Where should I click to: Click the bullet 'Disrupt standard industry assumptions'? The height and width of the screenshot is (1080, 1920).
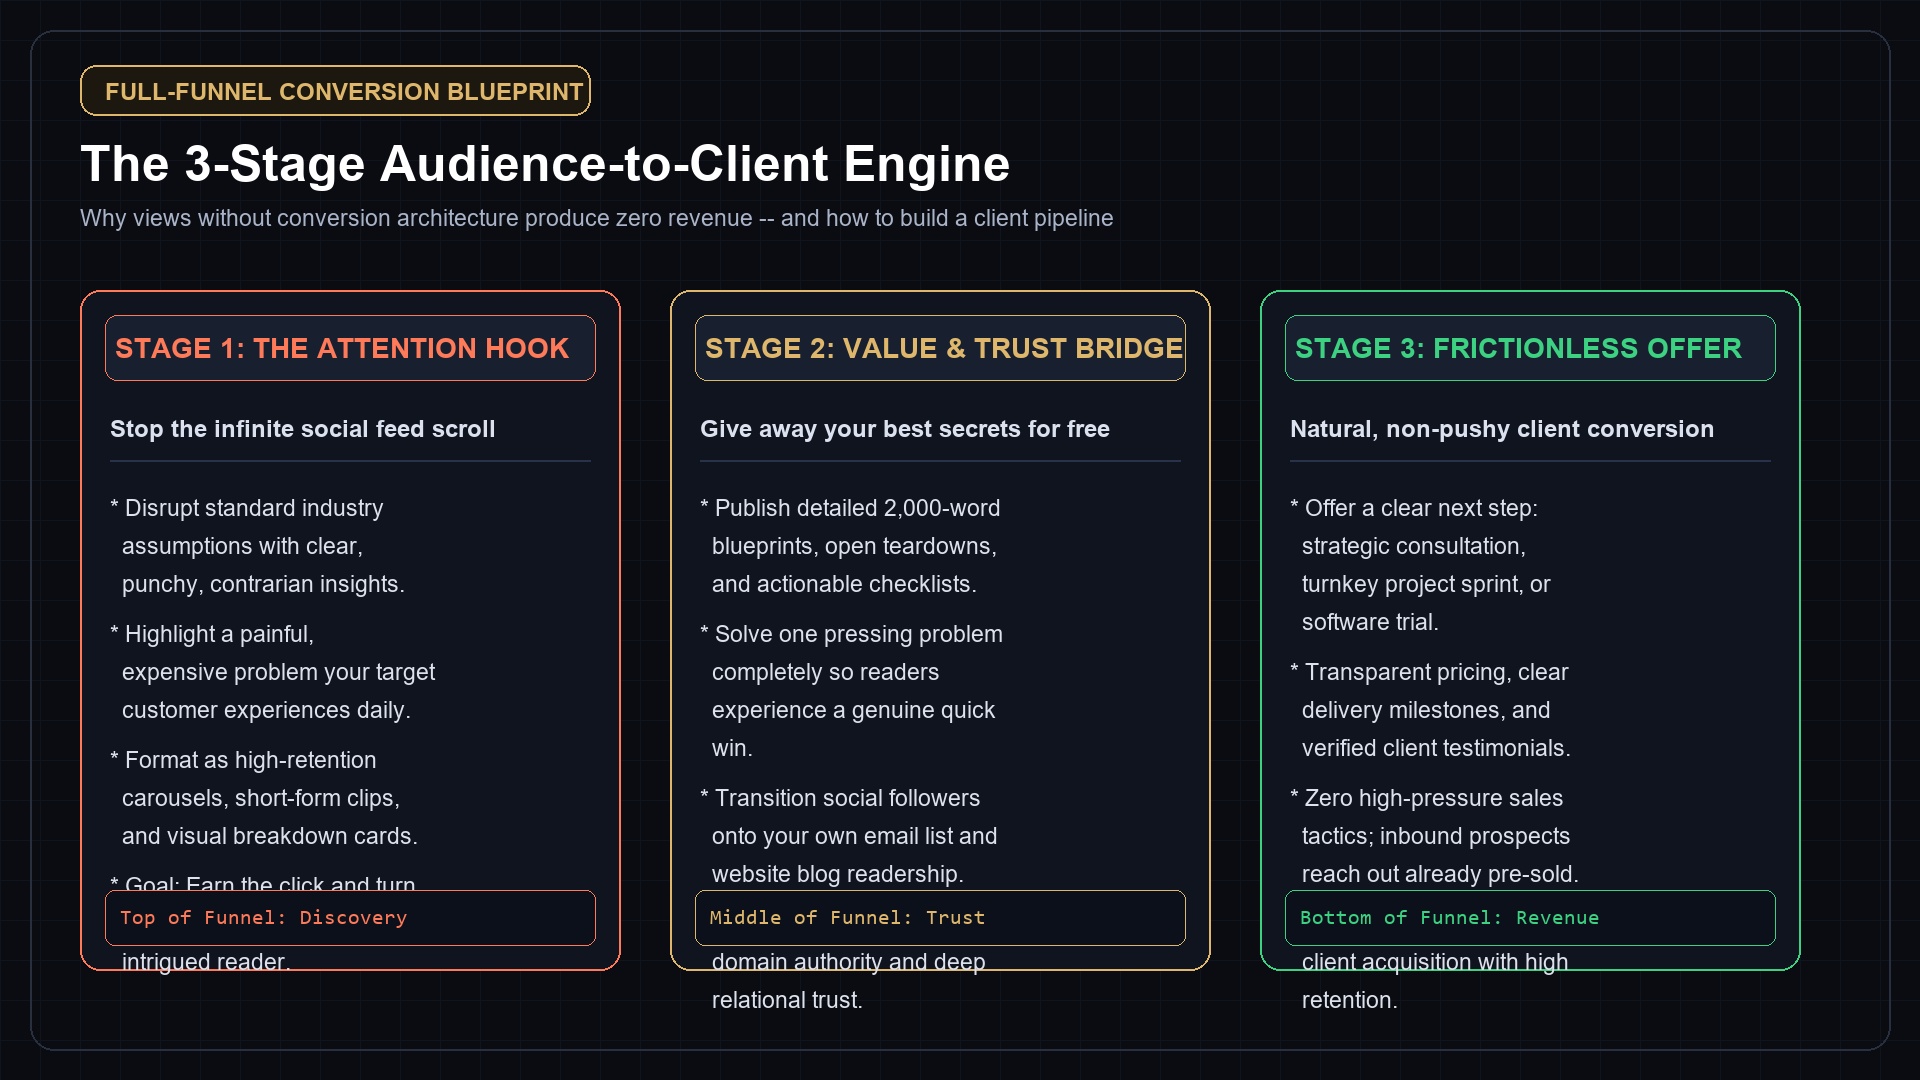coord(258,546)
